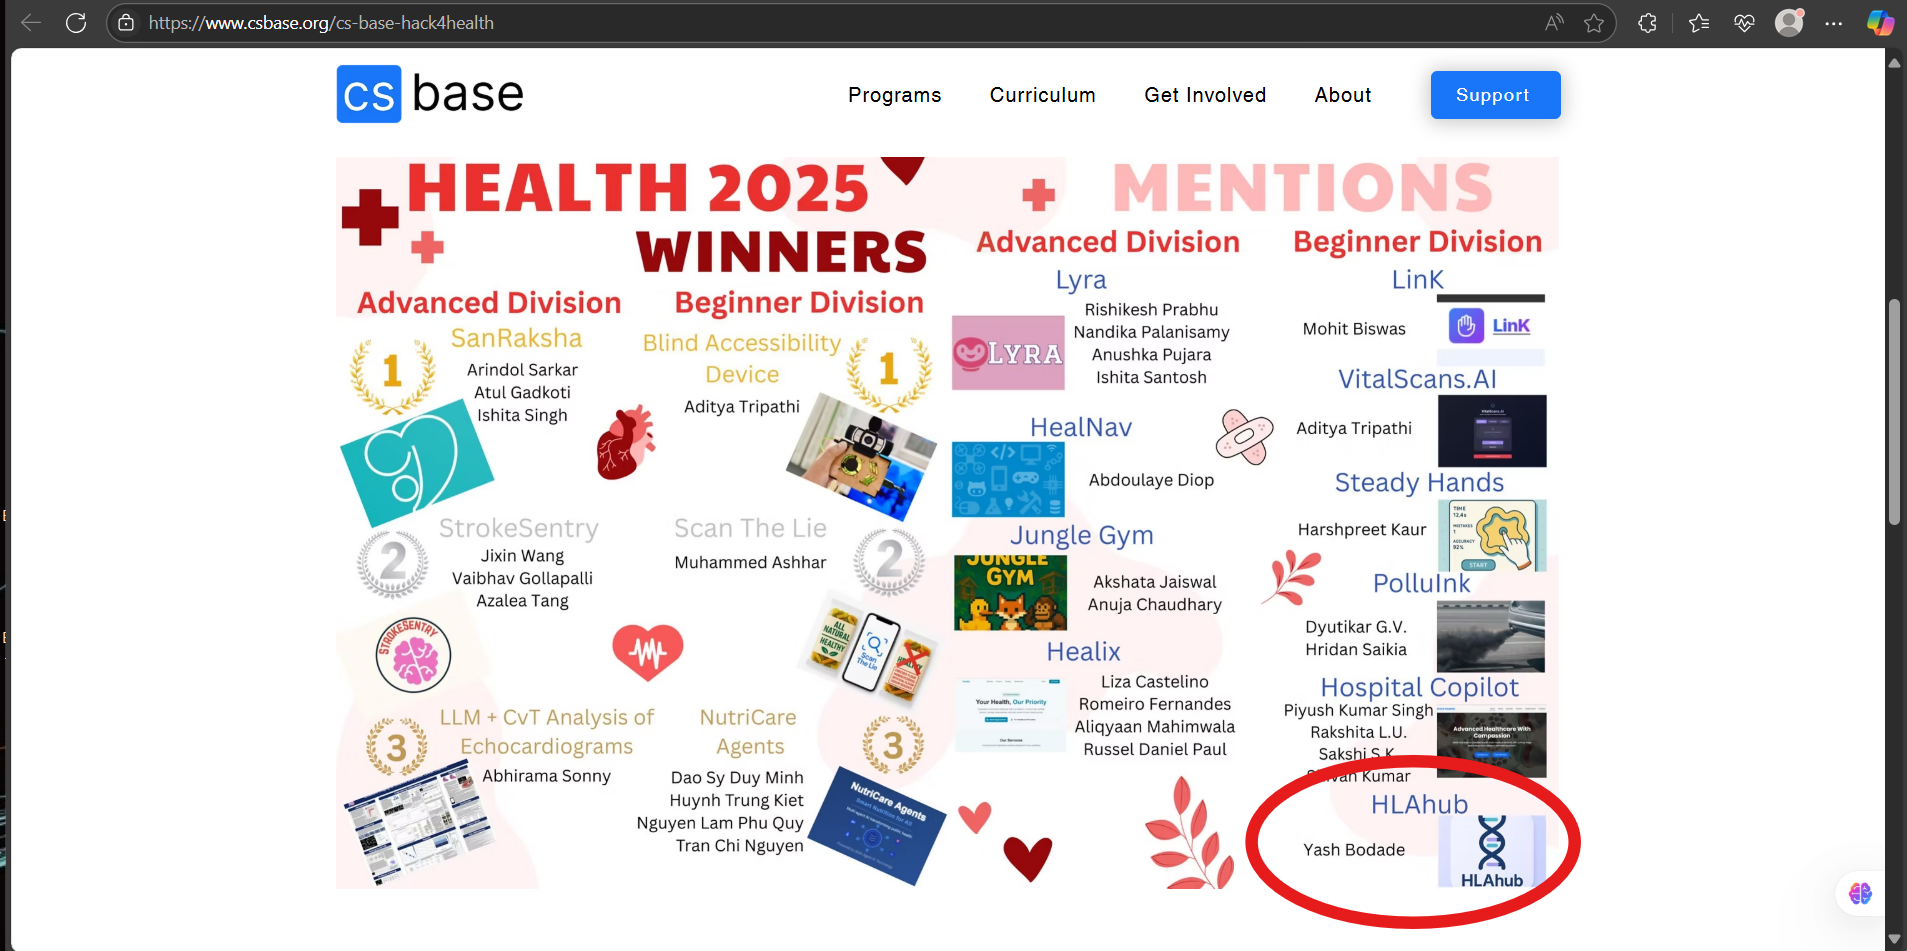Image resolution: width=1907 pixels, height=951 pixels.
Task: Click the name Yash Bodade
Action: coord(1354,849)
